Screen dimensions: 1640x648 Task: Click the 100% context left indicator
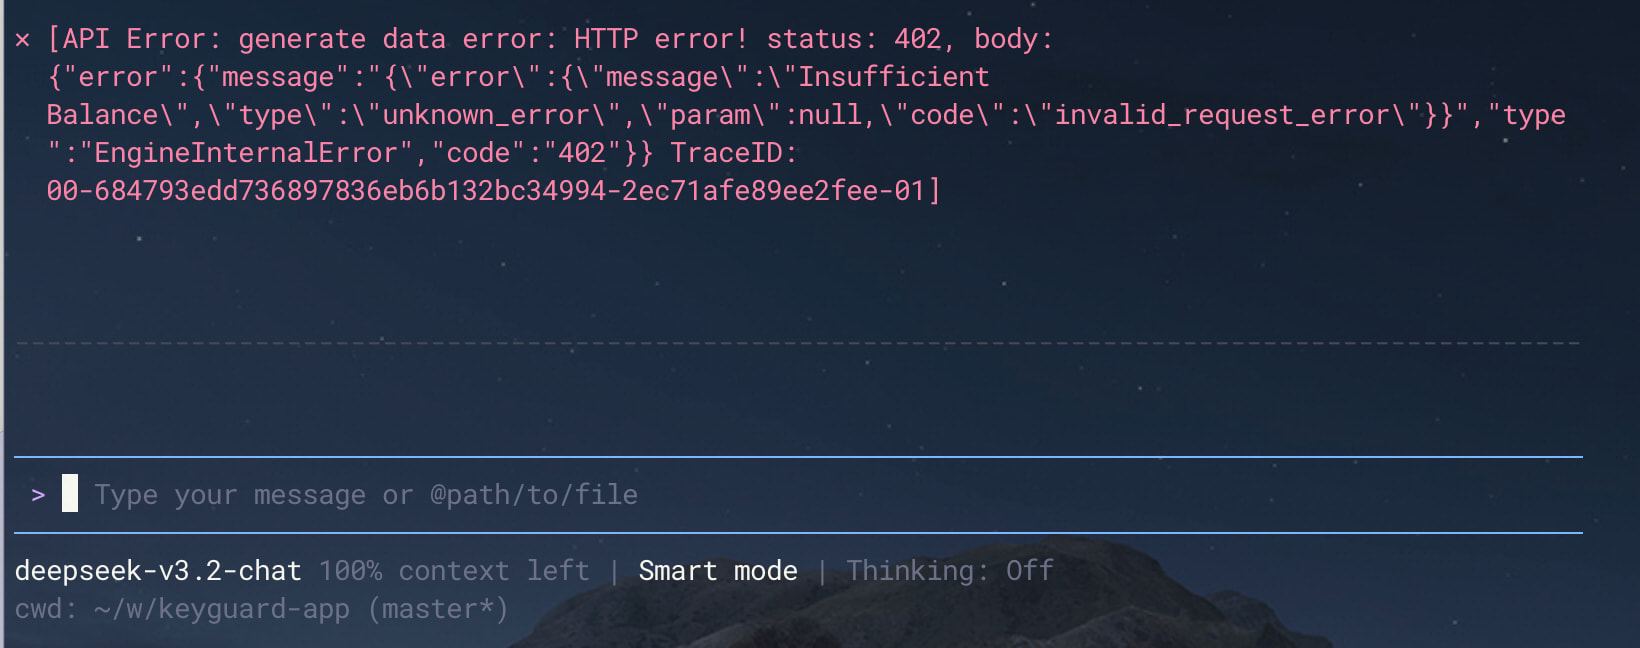click(x=454, y=571)
